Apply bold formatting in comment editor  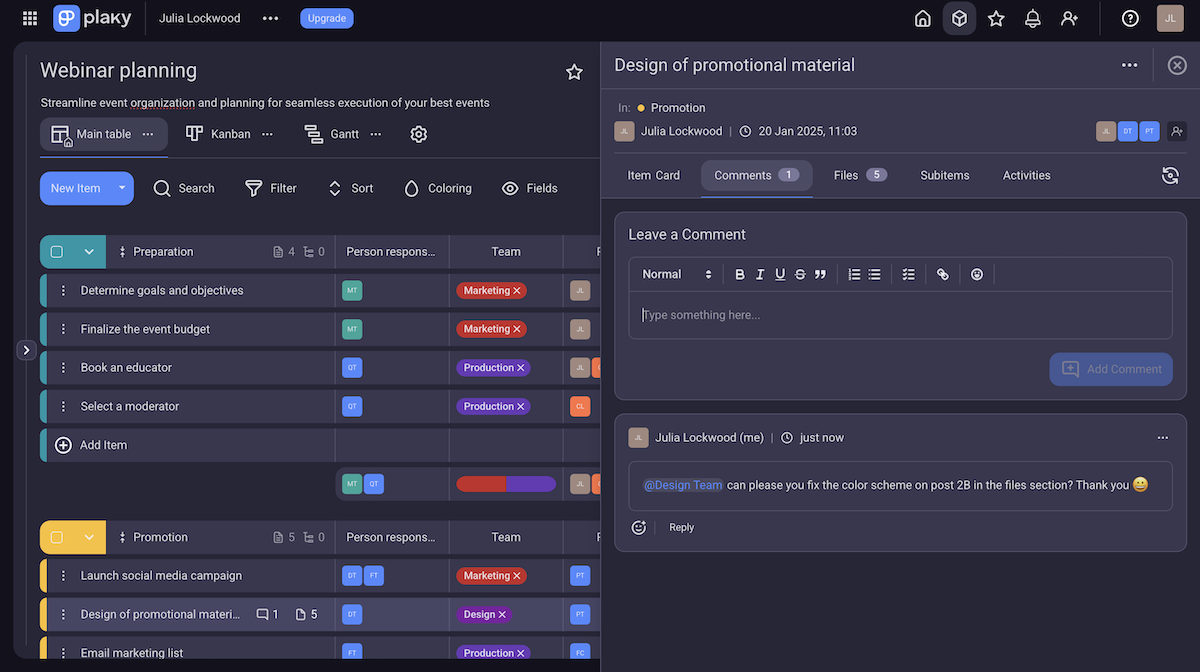coord(739,273)
